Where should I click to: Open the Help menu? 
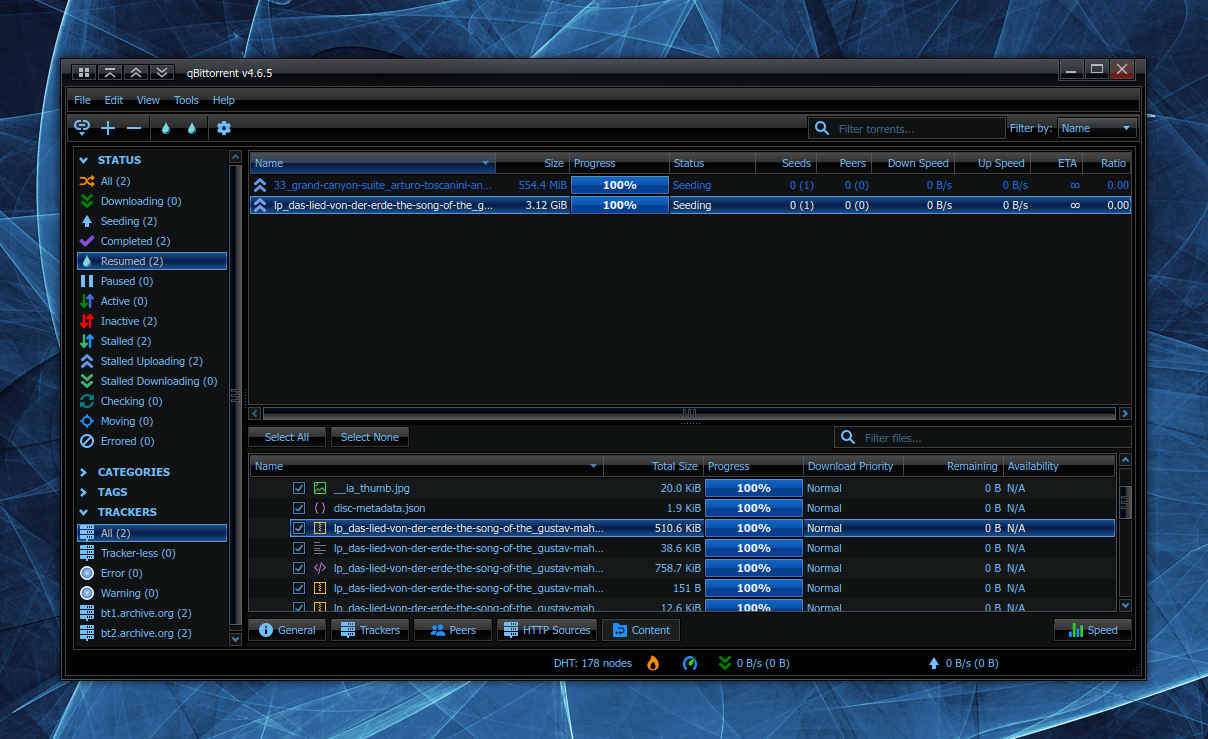[x=224, y=100]
